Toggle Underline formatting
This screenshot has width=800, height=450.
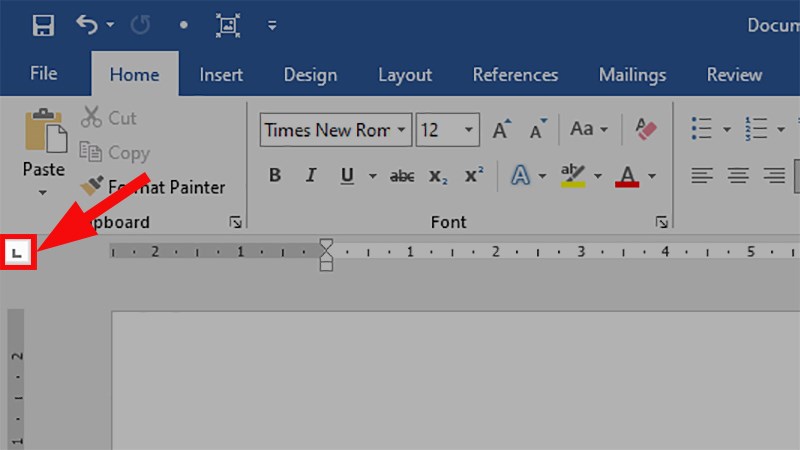coord(347,176)
